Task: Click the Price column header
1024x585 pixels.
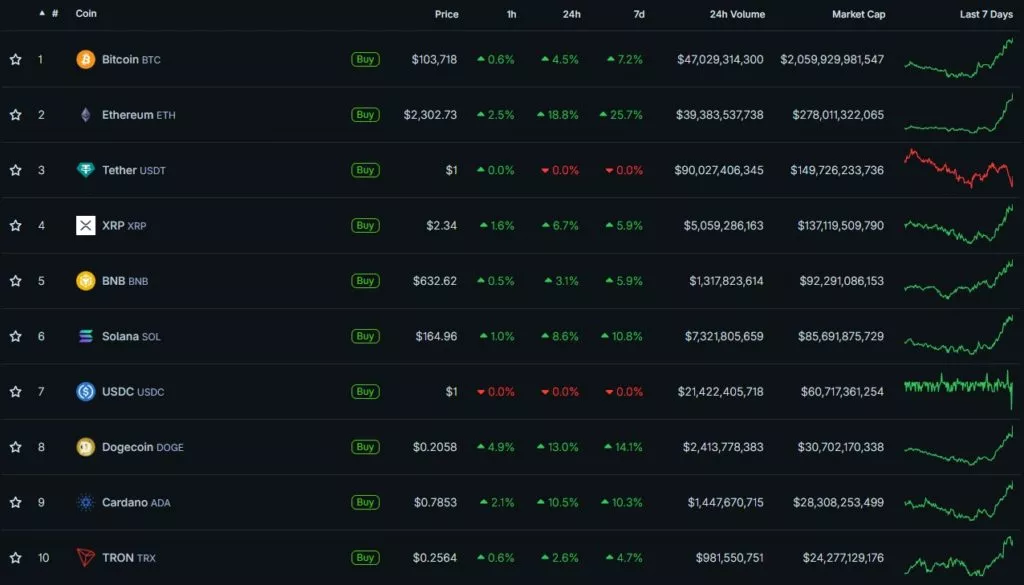Action: (x=446, y=15)
